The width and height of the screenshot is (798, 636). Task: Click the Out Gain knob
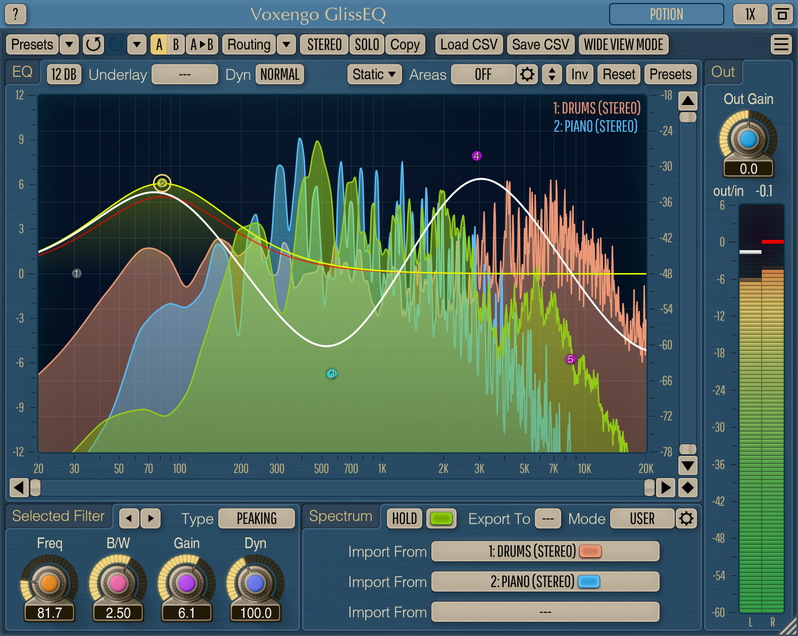tap(748, 138)
